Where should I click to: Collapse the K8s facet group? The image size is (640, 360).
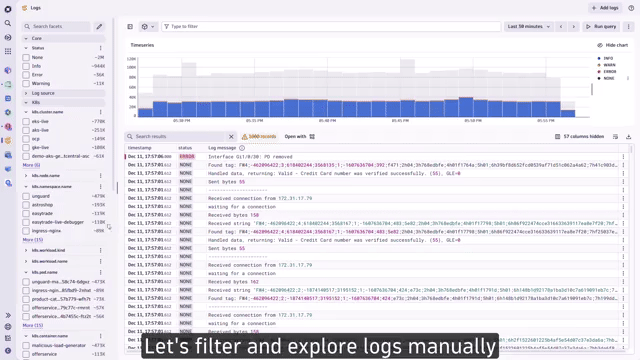26,103
